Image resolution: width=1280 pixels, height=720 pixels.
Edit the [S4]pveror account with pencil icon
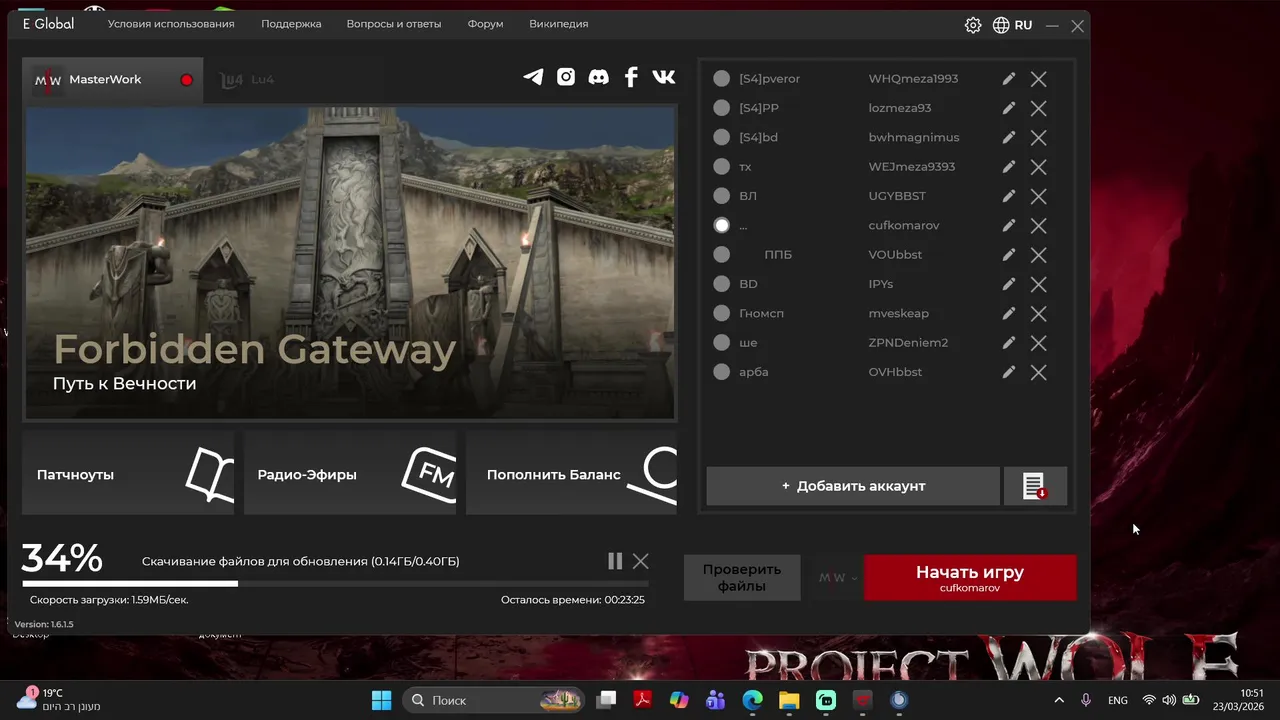(x=1009, y=78)
